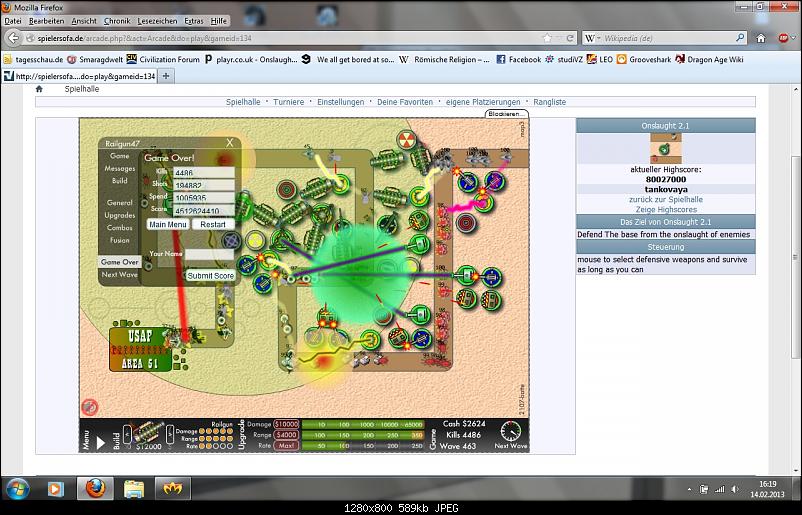This screenshot has width=802, height=515.
Task: Bookmark this page with the star icon
Action: click(x=547, y=38)
